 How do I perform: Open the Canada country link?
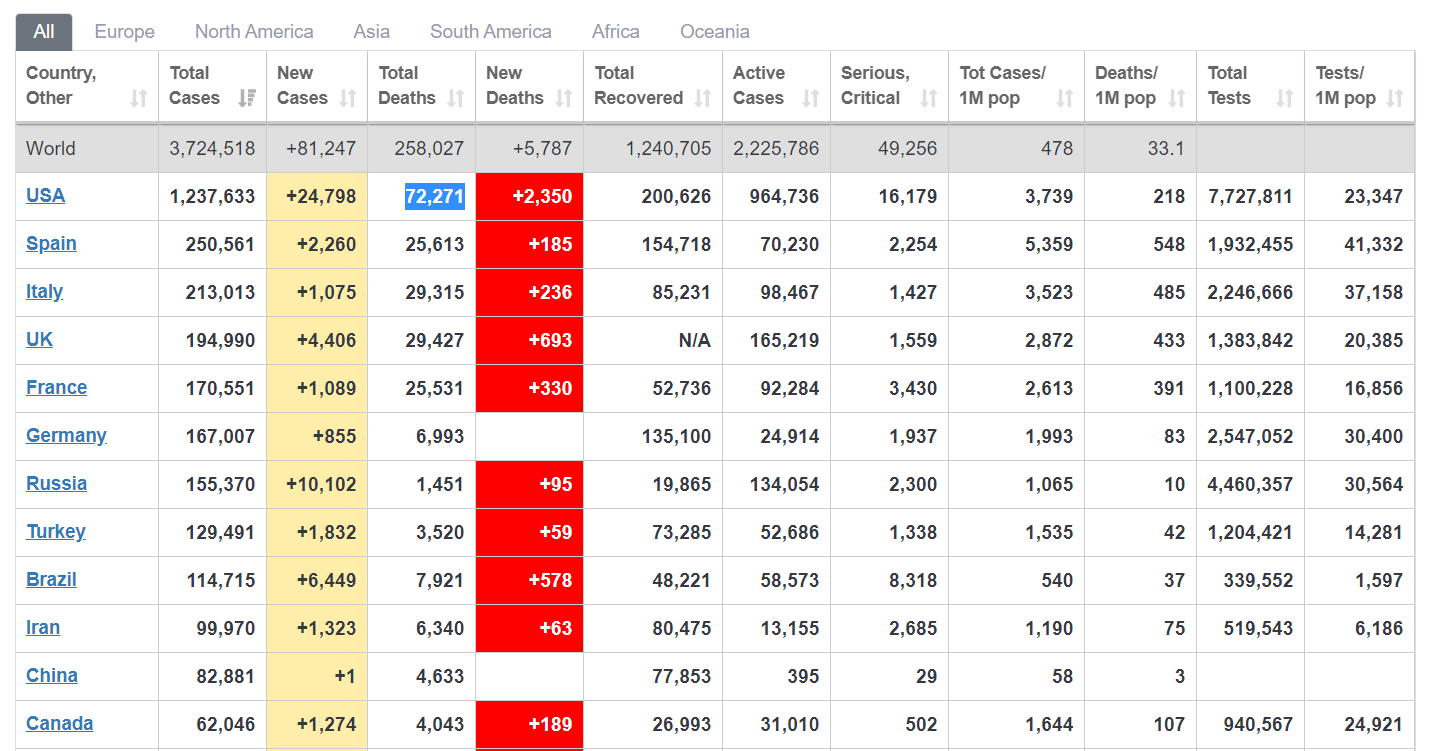[x=59, y=723]
